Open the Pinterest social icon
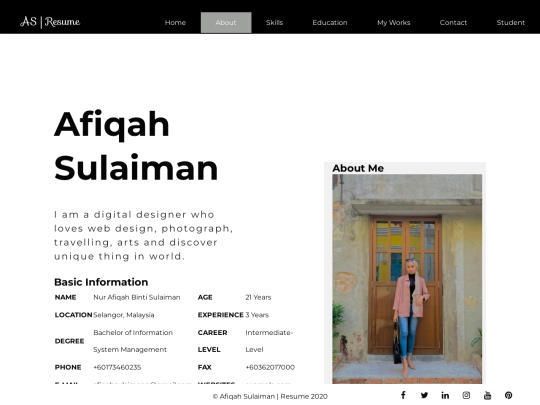Viewport: 540px width, 405px height. [x=508, y=395]
